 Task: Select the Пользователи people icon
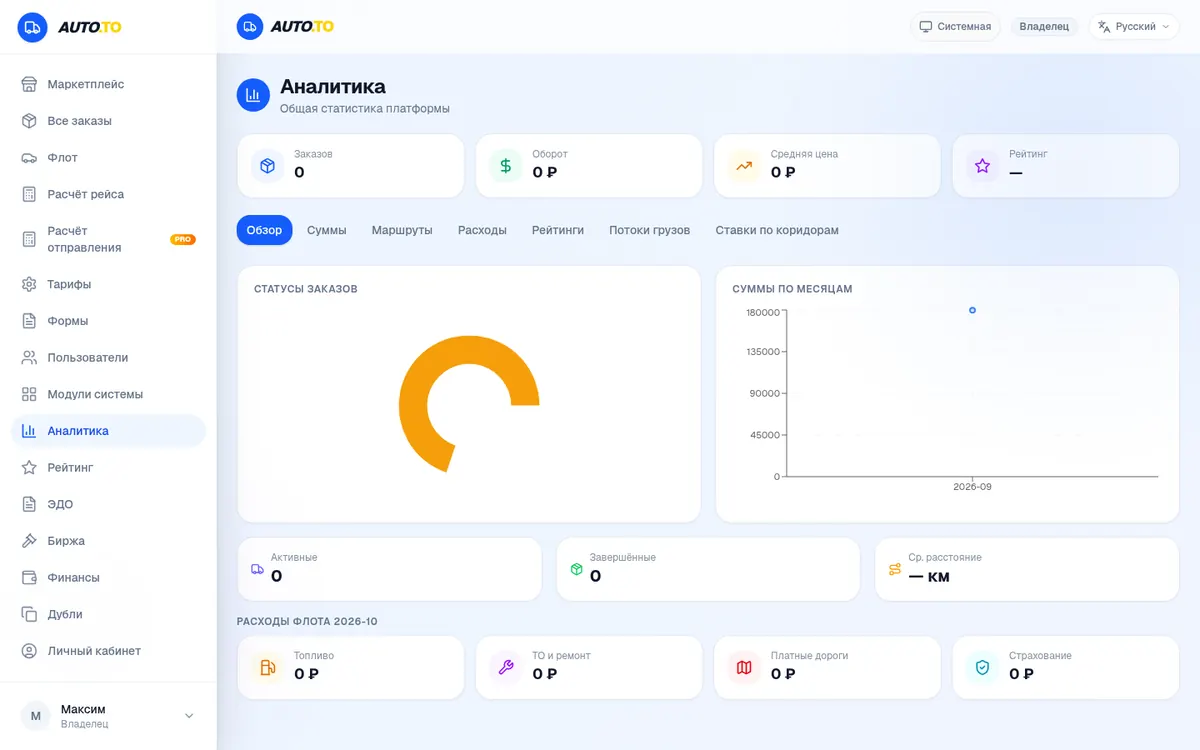[29, 358]
